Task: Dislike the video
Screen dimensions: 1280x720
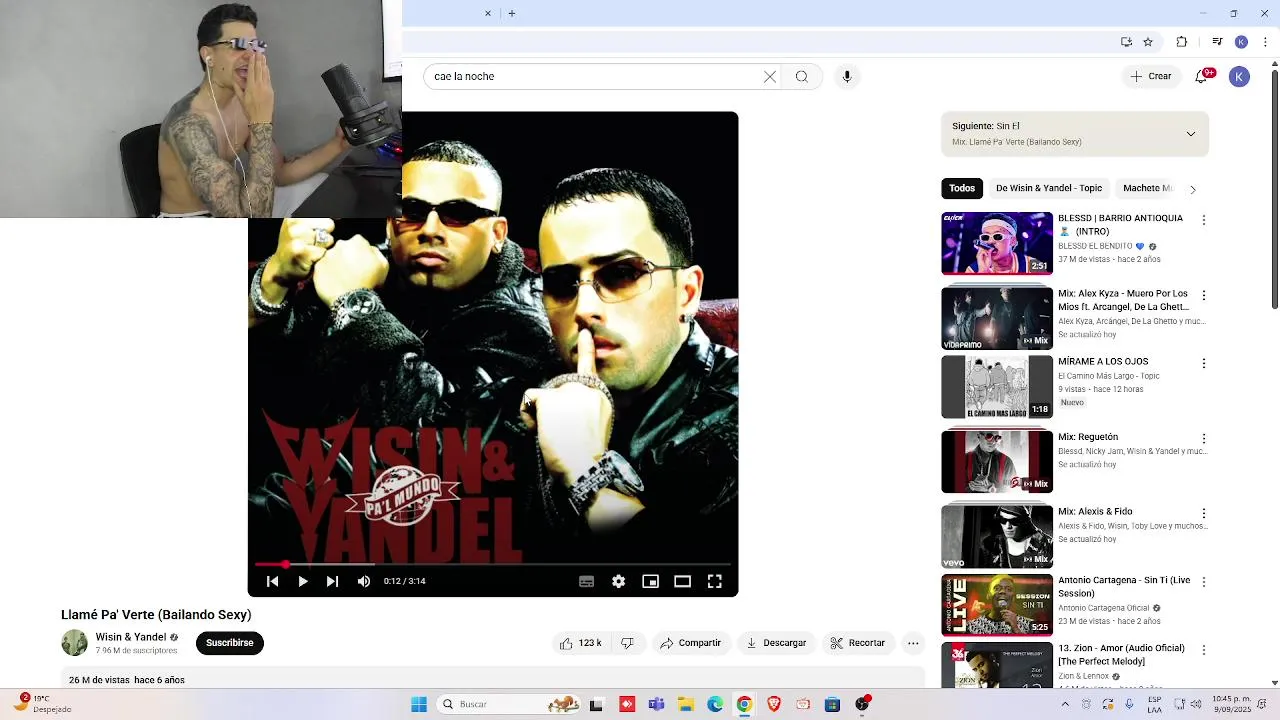Action: pos(627,643)
